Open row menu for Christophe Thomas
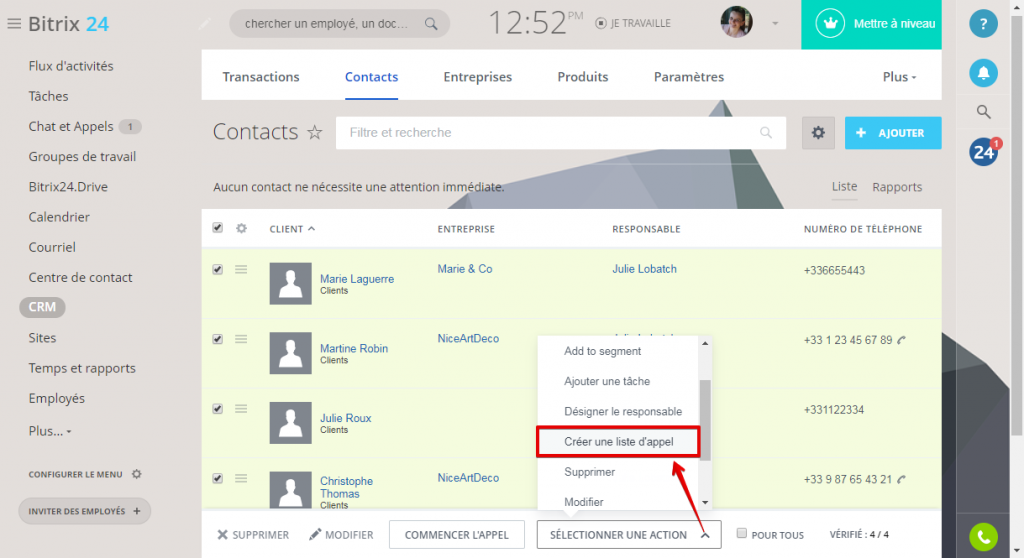Viewport: 1024px width, 558px height. click(x=241, y=478)
